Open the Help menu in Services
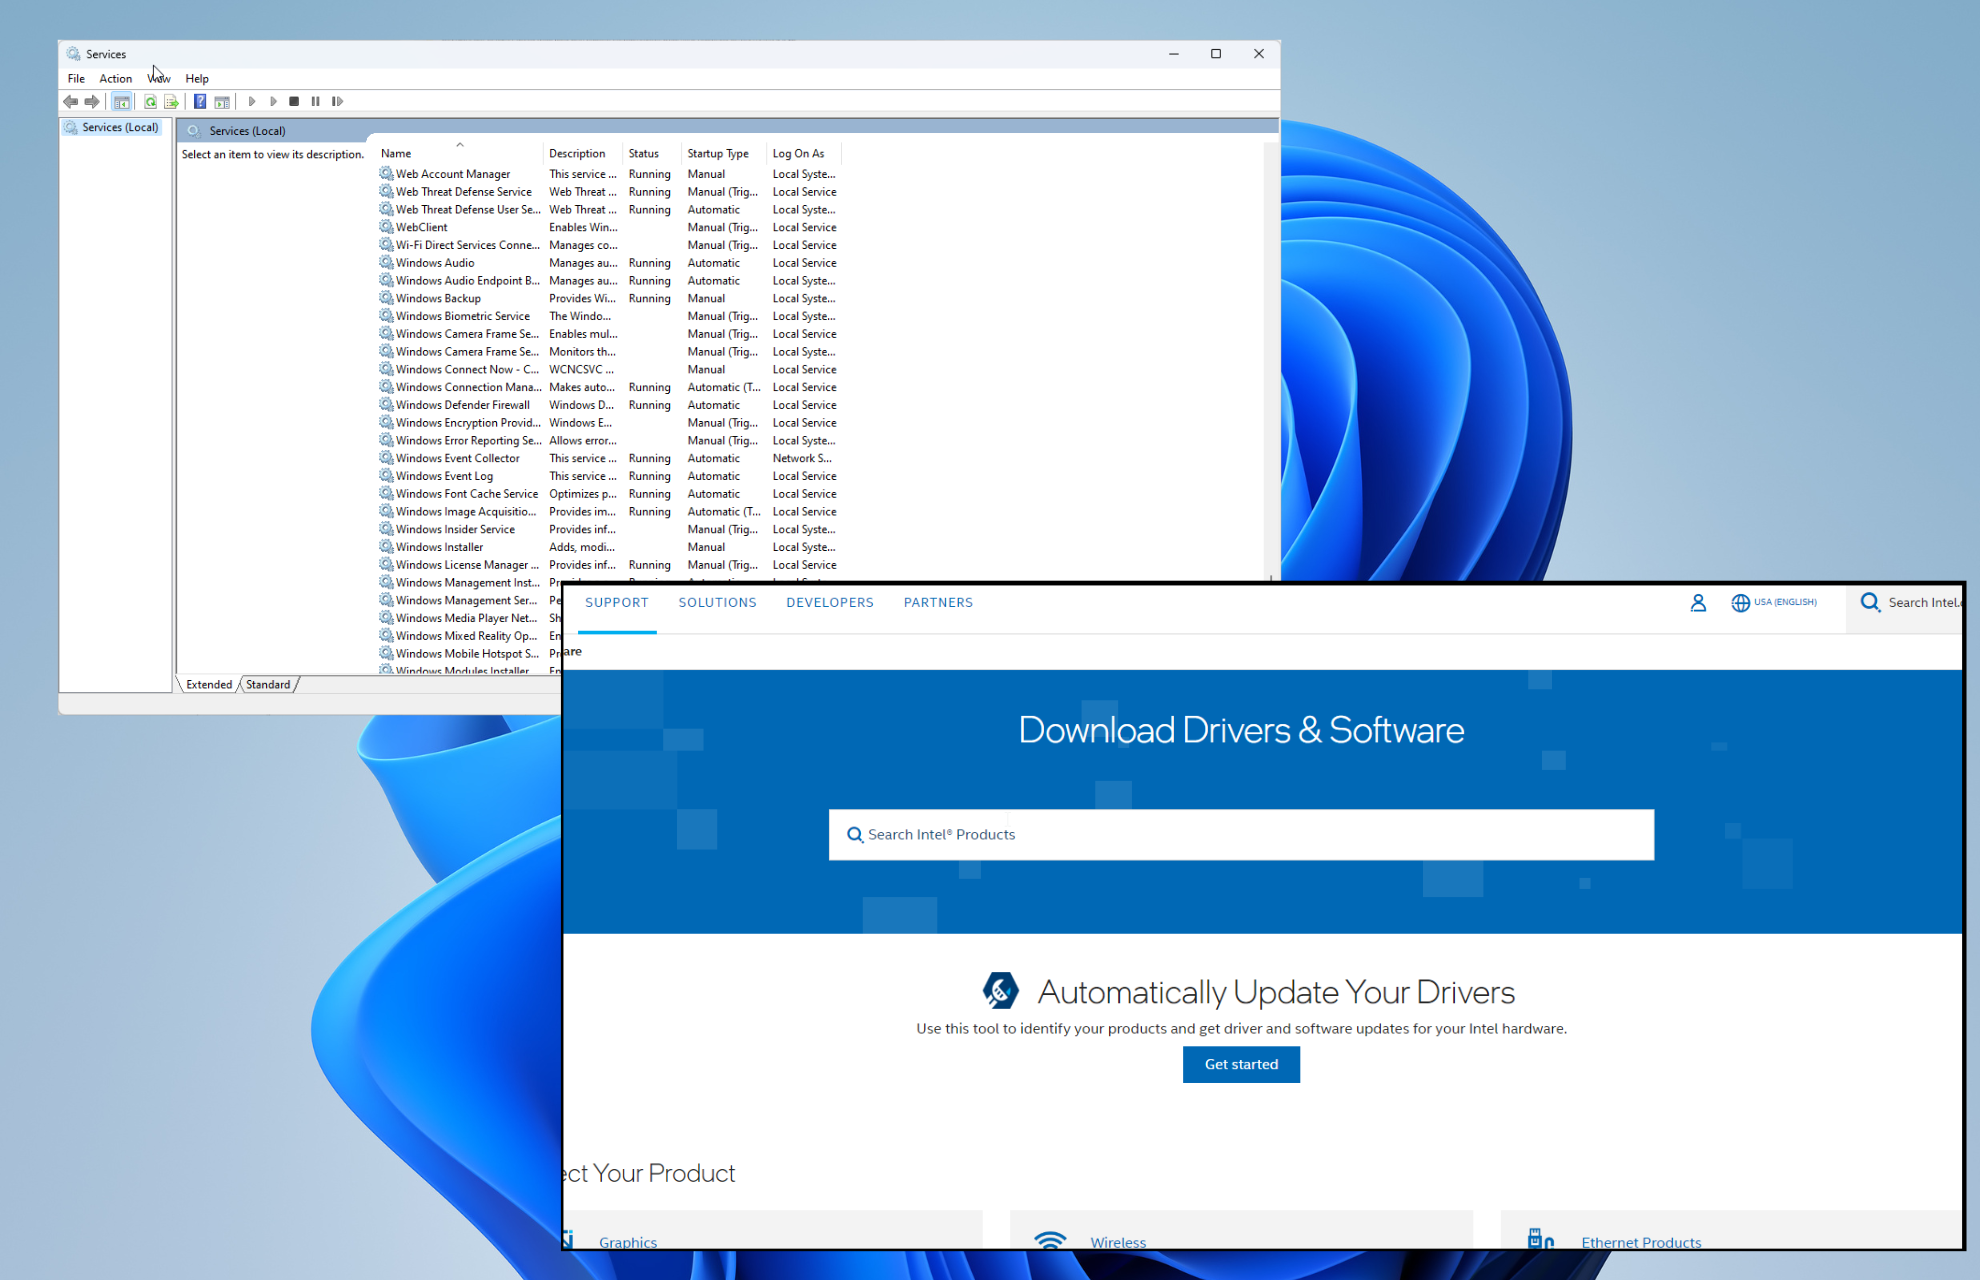The image size is (1980, 1280). coord(197,78)
